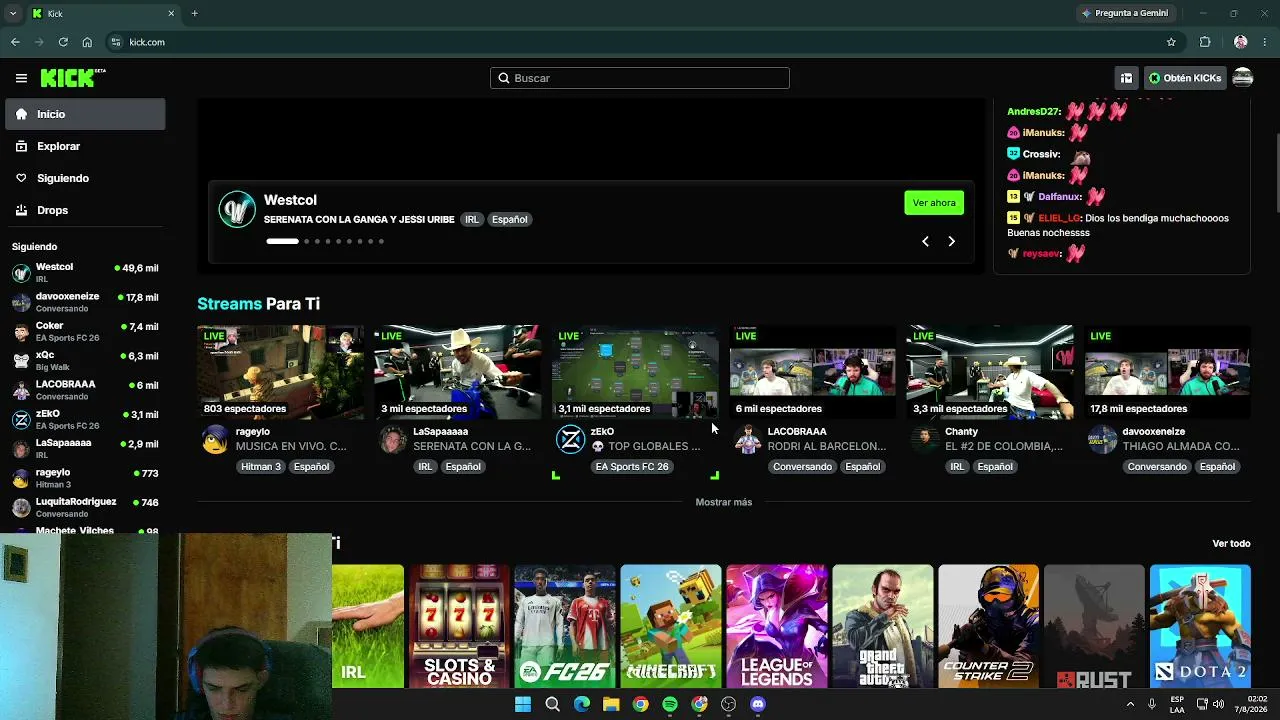Open davooxeneize's live stream thumbnail
The image size is (1280, 720).
[1167, 372]
